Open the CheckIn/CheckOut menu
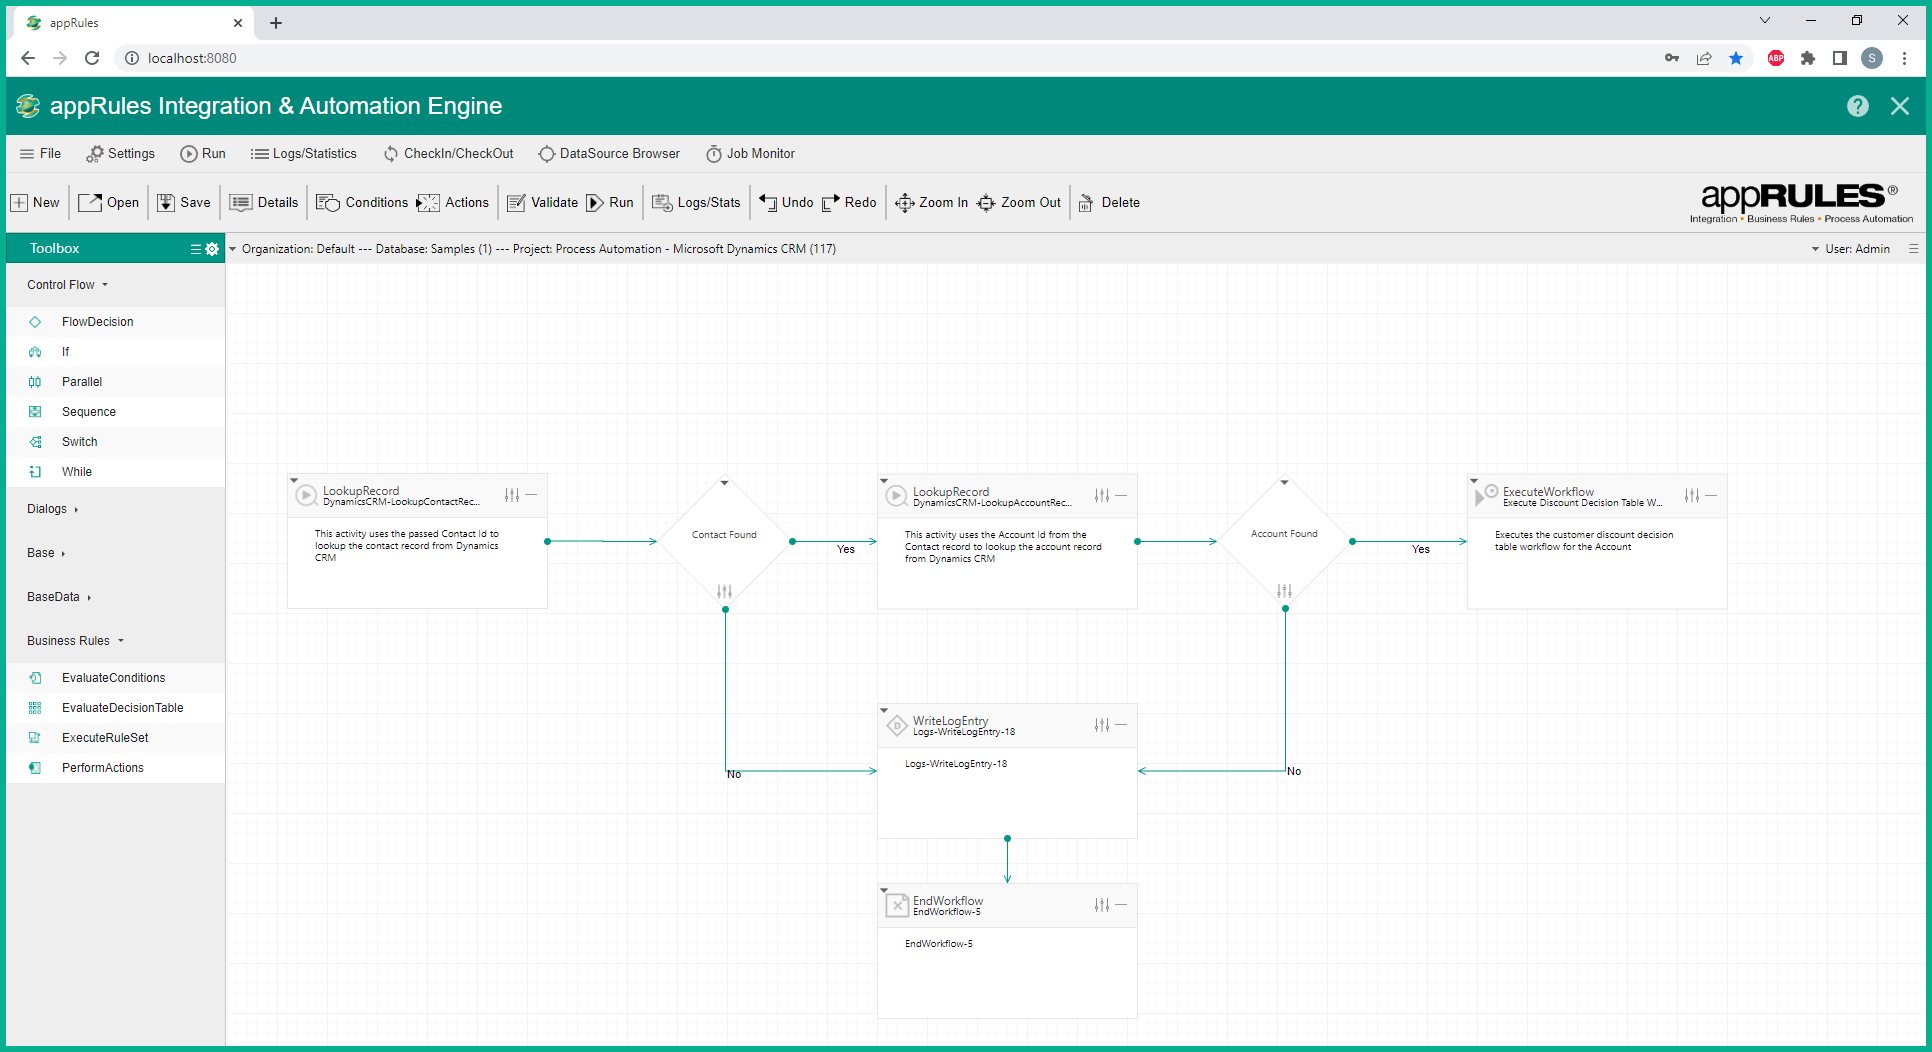This screenshot has width=1932, height=1052. 449,153
